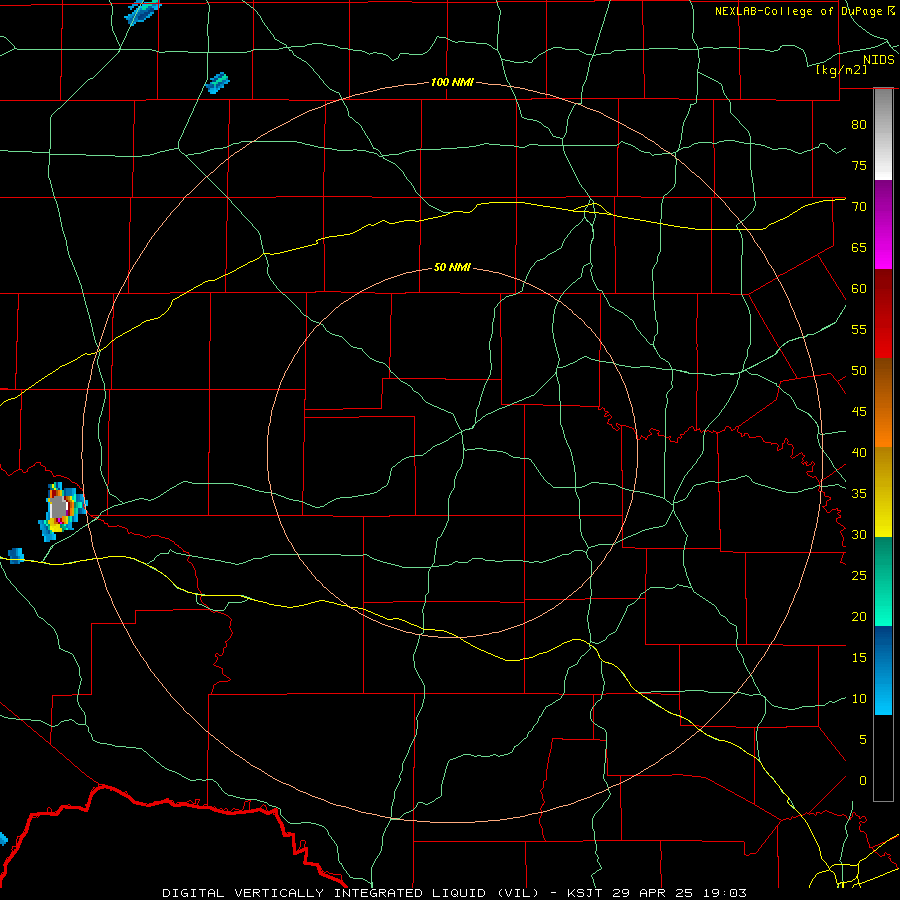This screenshot has width=900, height=900.
Task: Click the small blue echo below the storm cell
Action: (x=15, y=556)
